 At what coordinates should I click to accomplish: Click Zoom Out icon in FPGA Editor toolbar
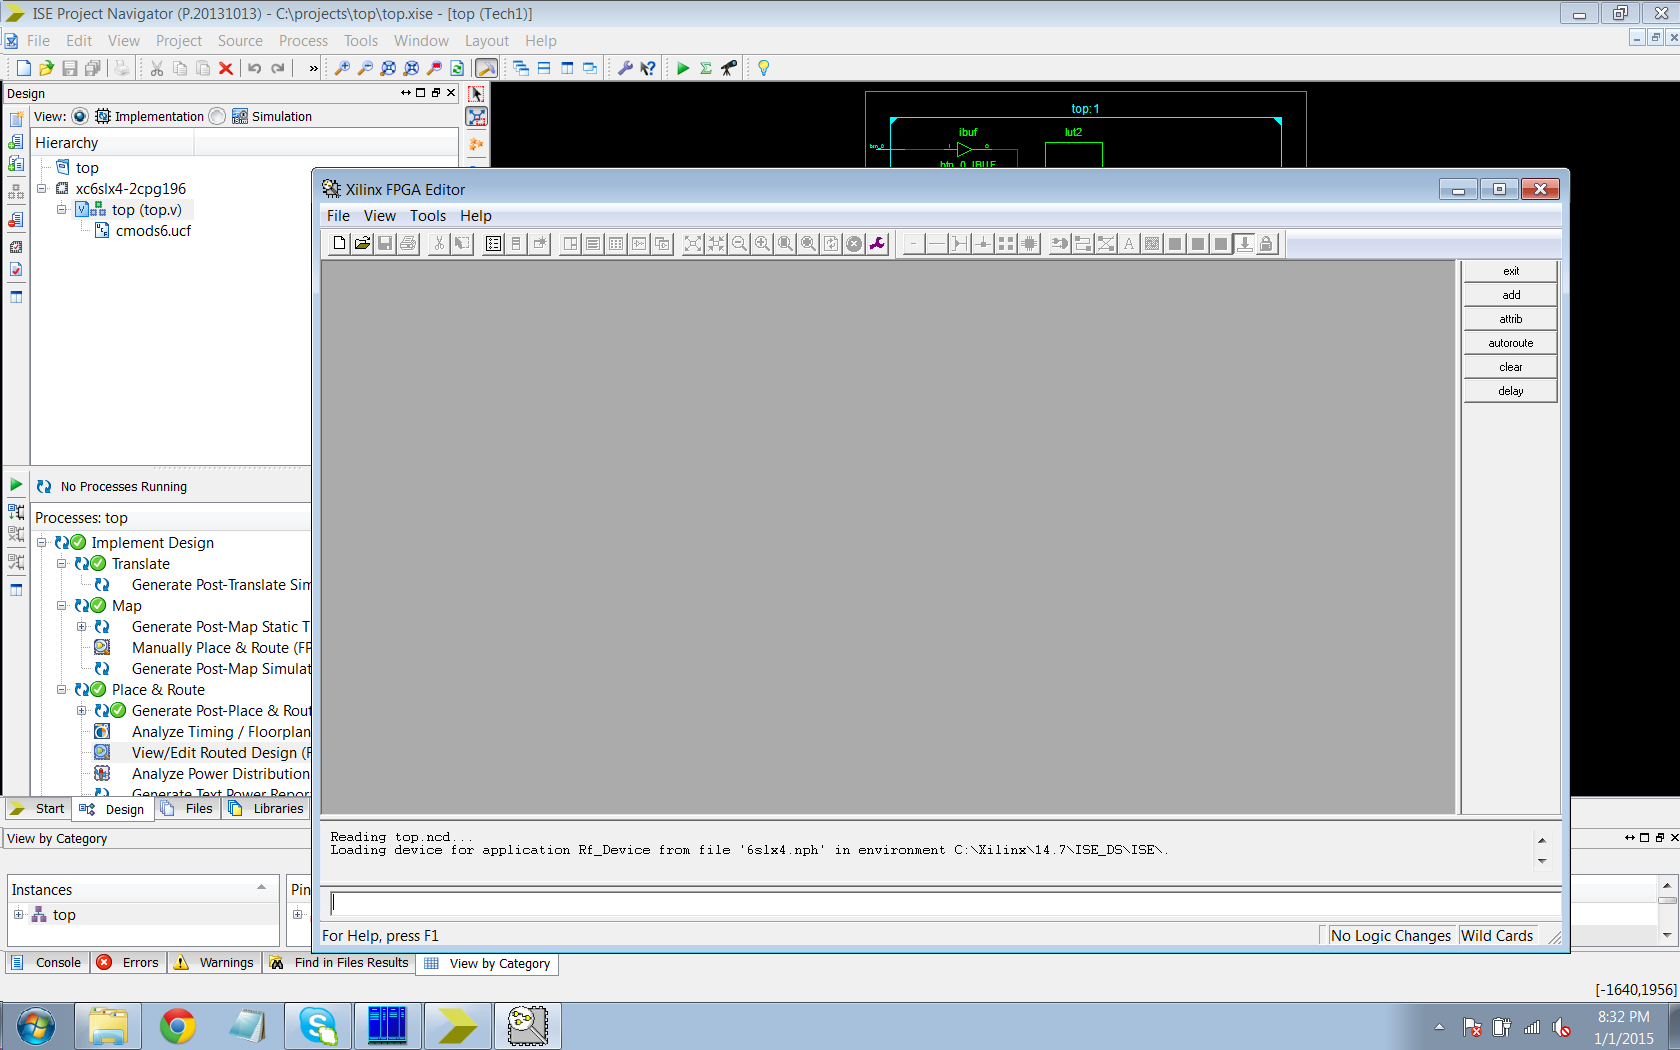coord(739,244)
